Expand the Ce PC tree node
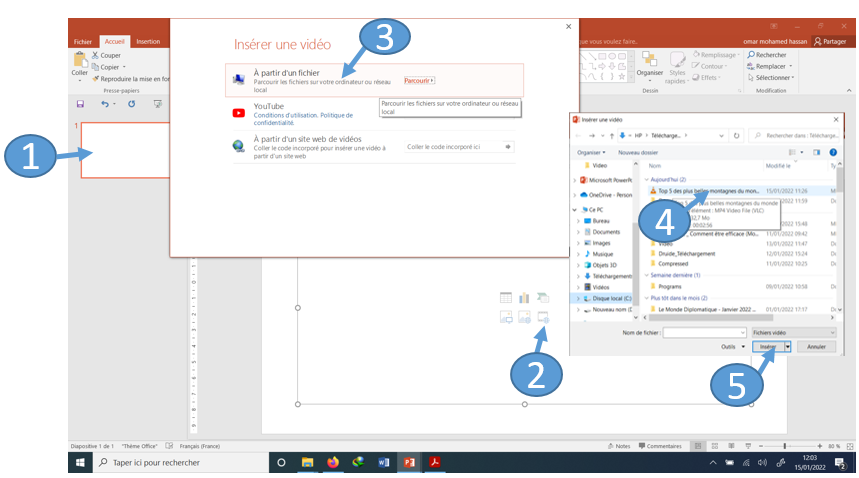The height and width of the screenshot is (478, 859). pos(575,210)
